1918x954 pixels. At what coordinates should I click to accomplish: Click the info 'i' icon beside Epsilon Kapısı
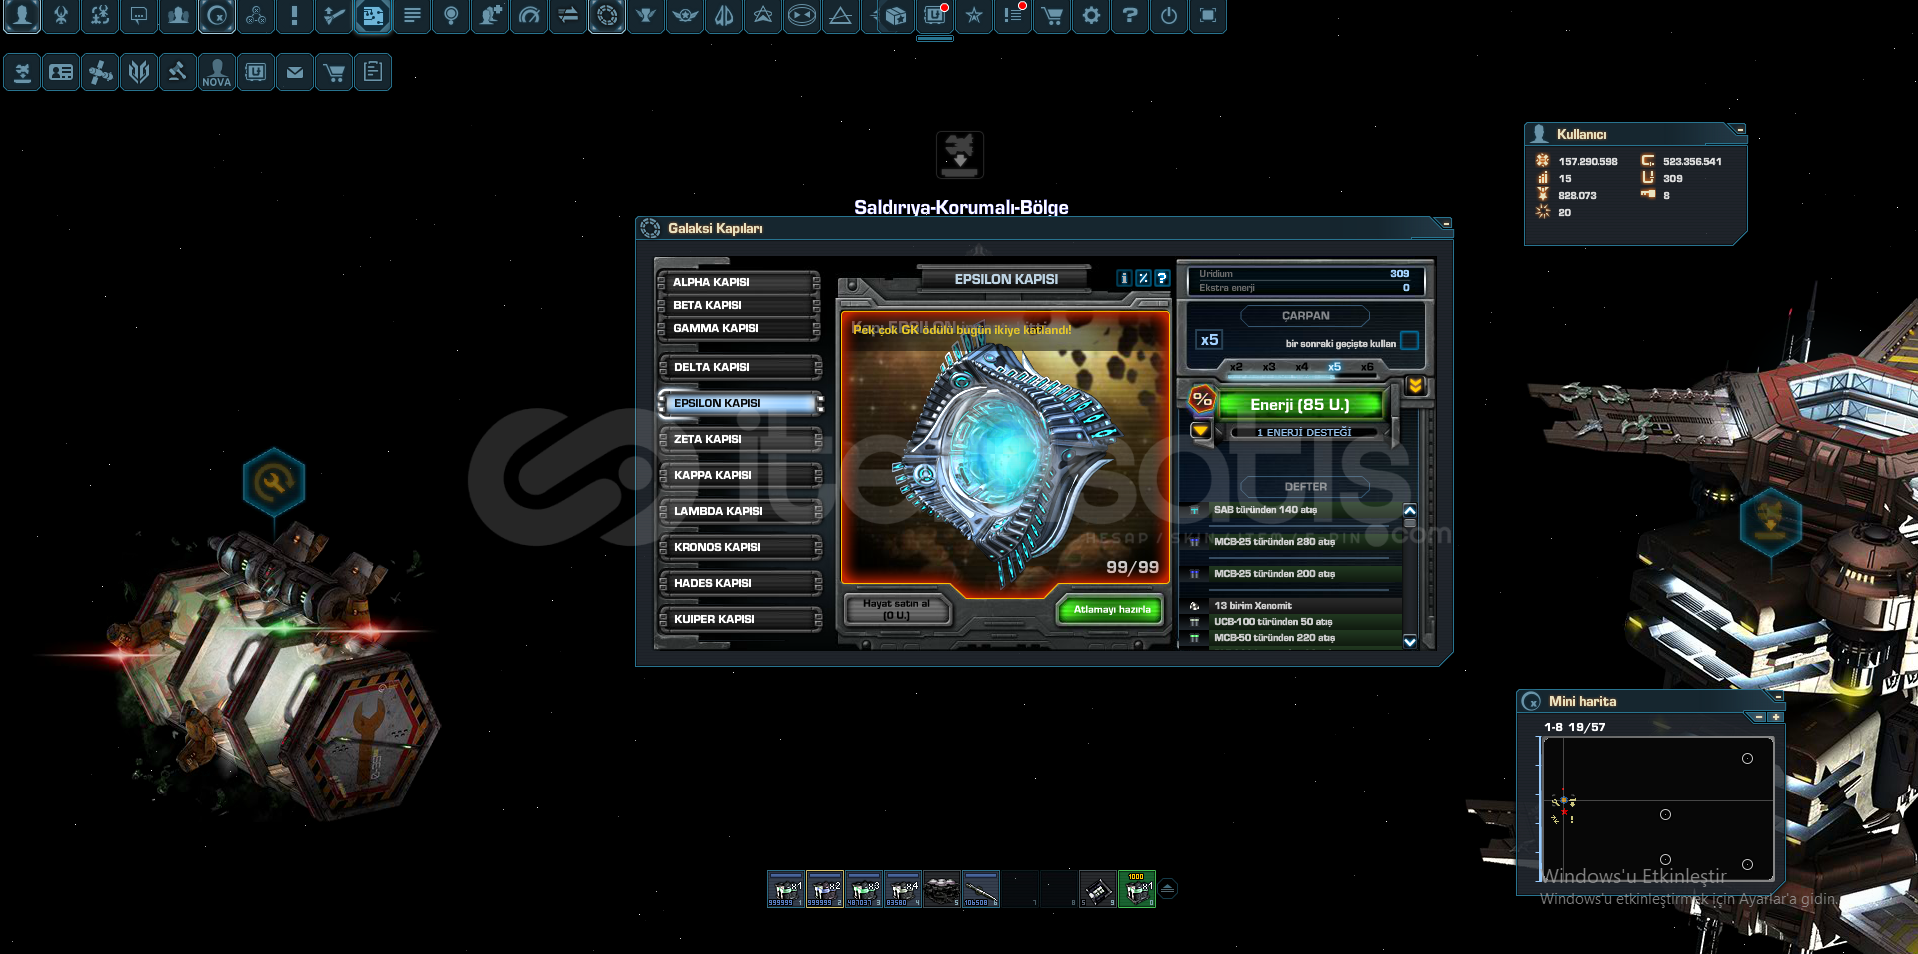tap(1124, 279)
